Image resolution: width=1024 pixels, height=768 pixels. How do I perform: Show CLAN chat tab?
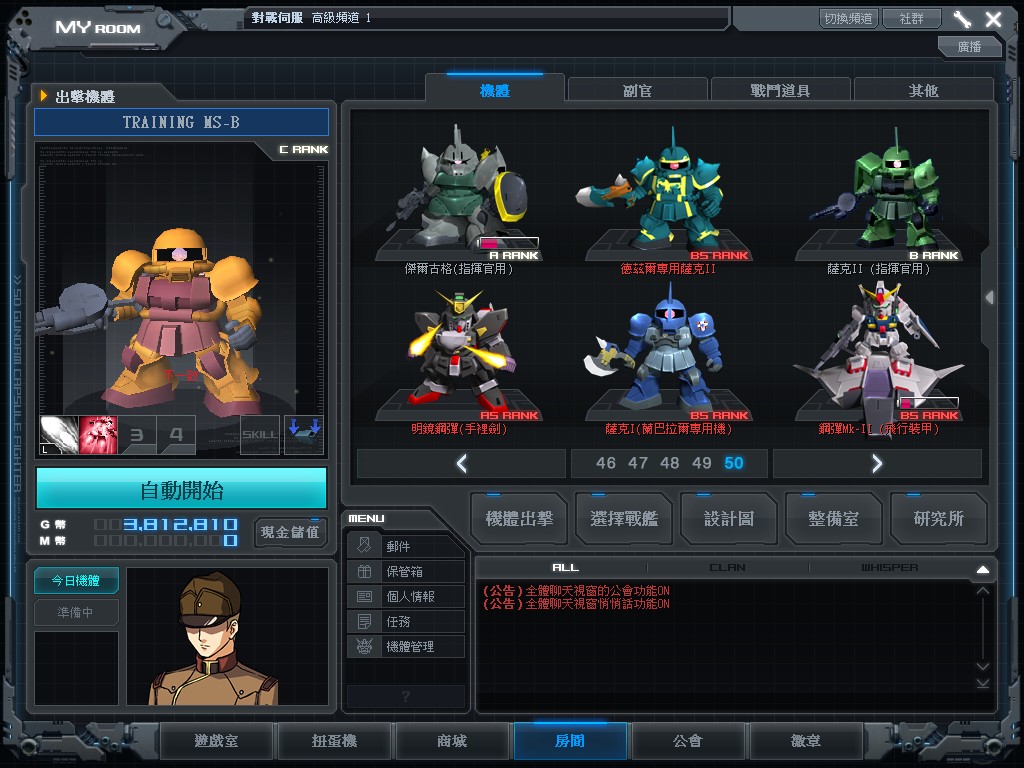point(728,568)
